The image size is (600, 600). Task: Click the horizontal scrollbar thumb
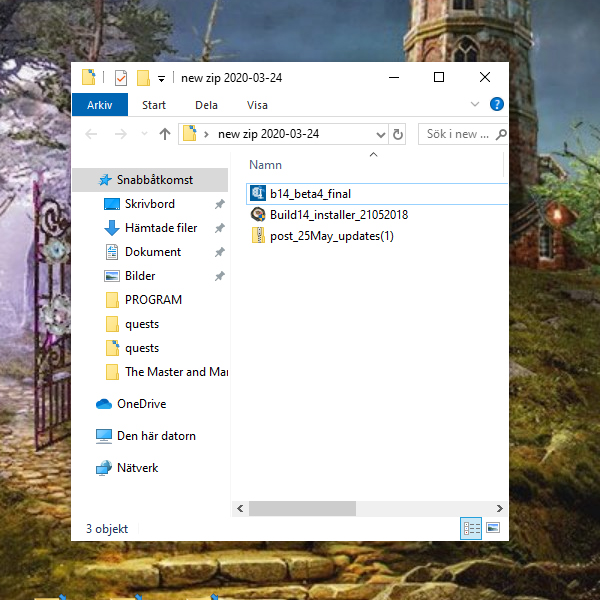(x=302, y=509)
